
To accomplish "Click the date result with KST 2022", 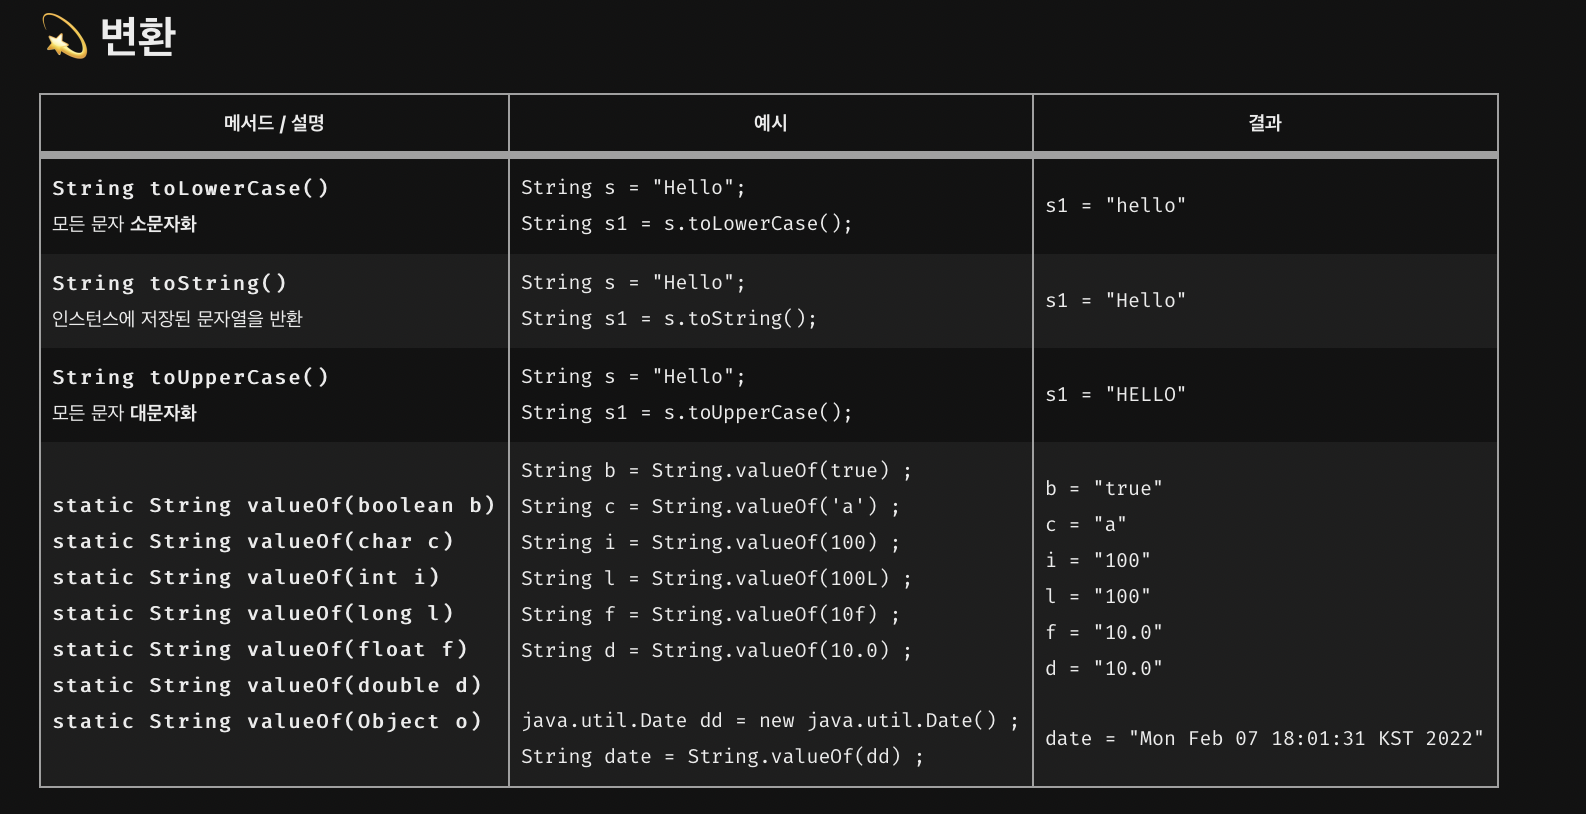I will point(1264,738).
